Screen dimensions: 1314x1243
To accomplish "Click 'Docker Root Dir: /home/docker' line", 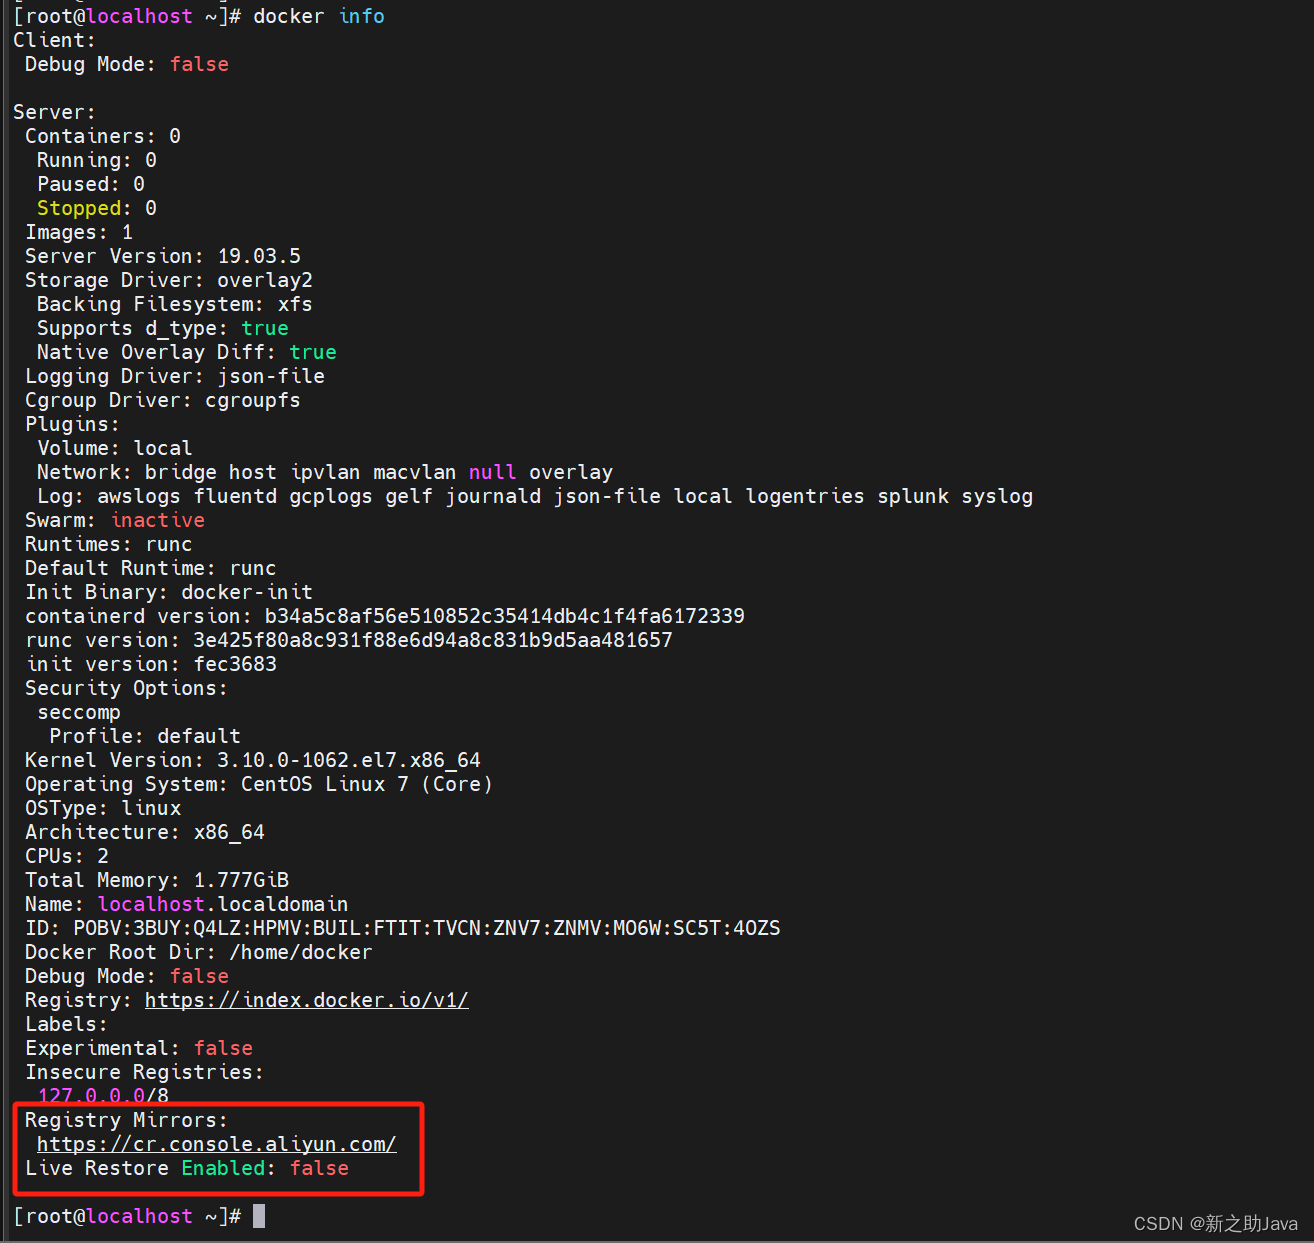I will [199, 952].
